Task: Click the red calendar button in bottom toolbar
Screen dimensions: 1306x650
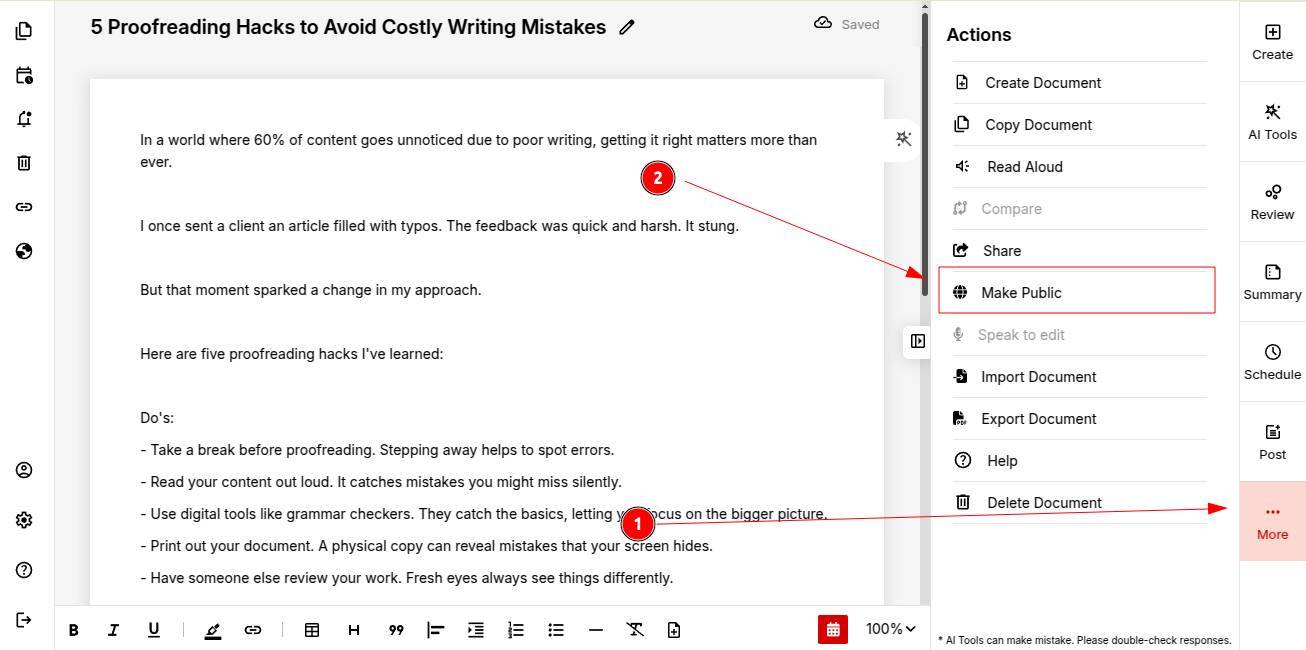Action: coord(832,629)
